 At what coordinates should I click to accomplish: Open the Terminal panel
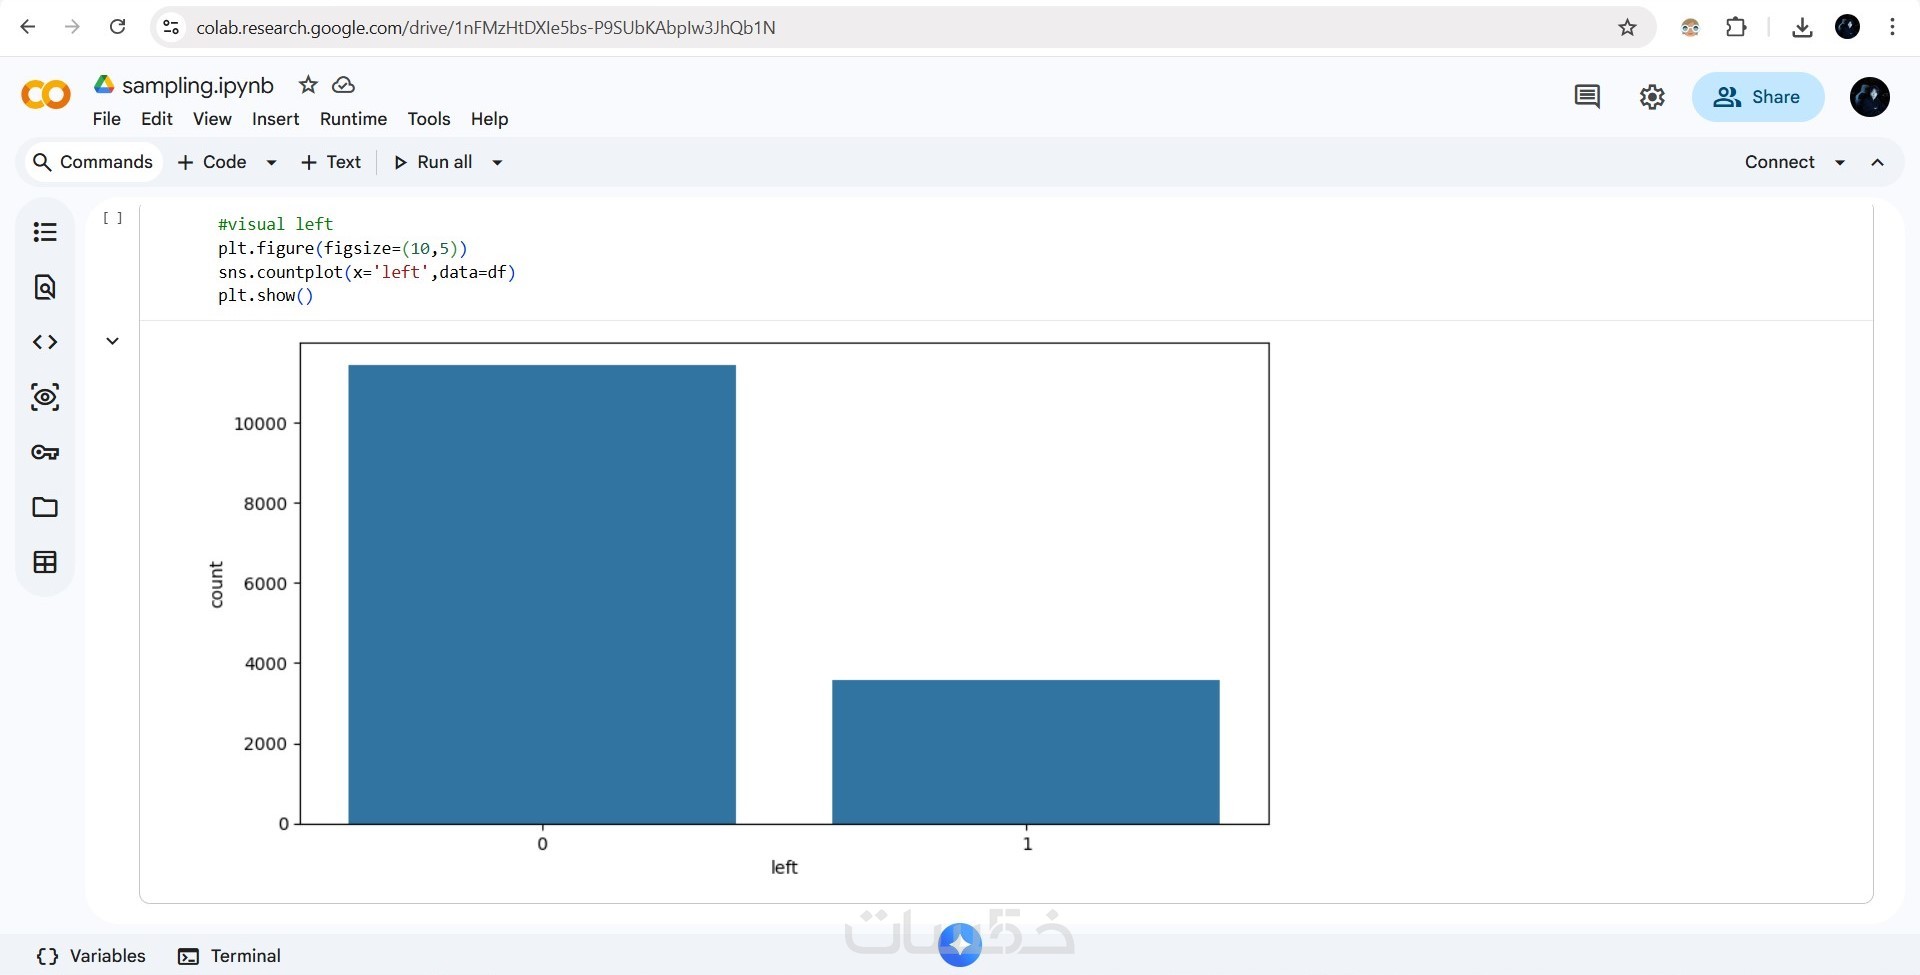[x=229, y=956]
